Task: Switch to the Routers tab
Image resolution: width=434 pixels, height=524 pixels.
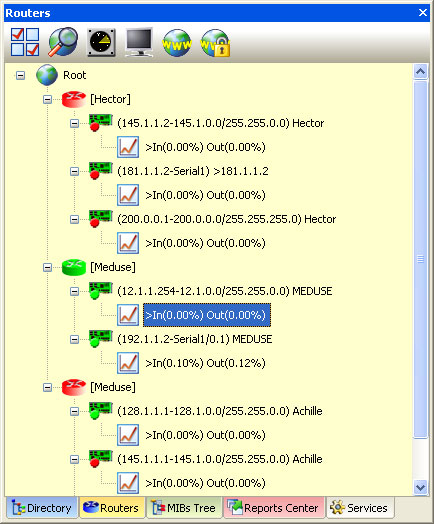Action: pos(112,508)
